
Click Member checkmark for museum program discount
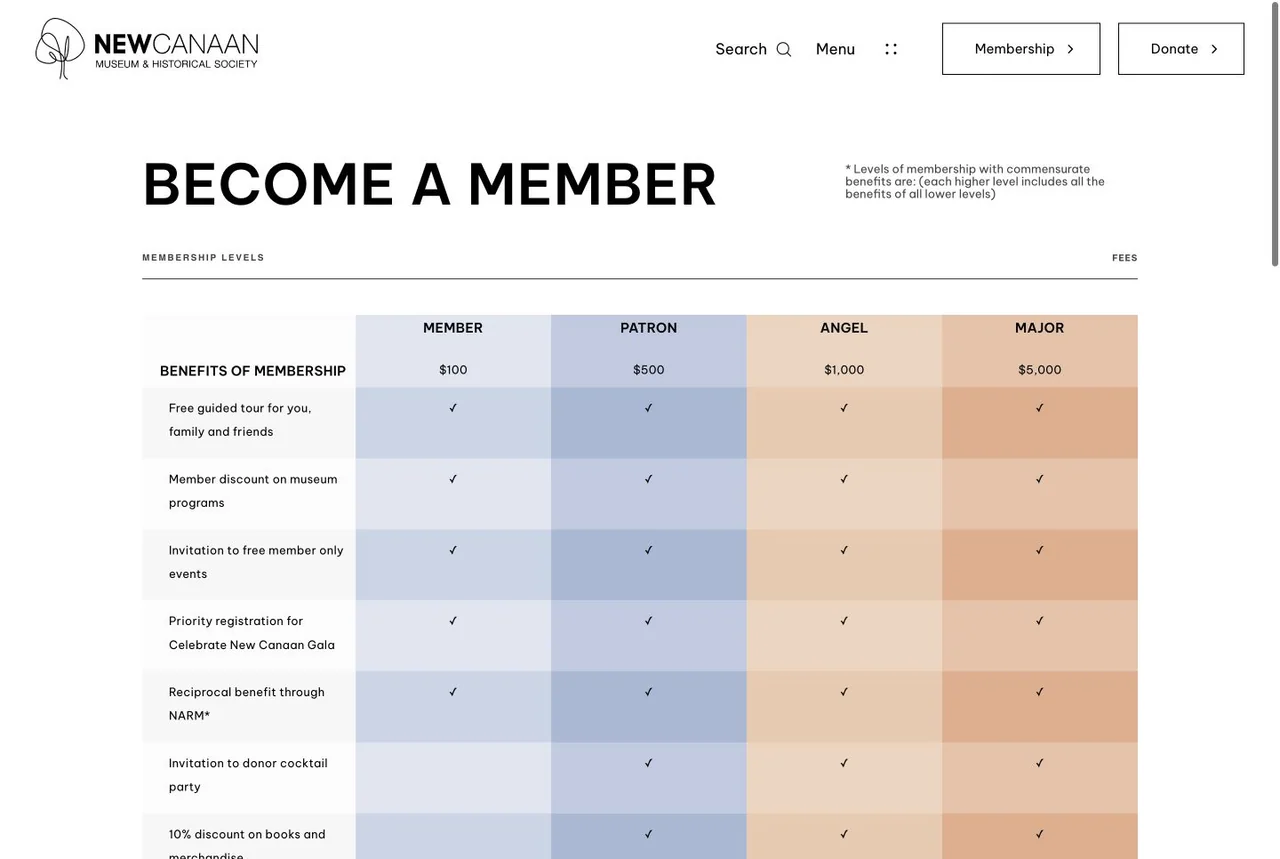pos(453,479)
